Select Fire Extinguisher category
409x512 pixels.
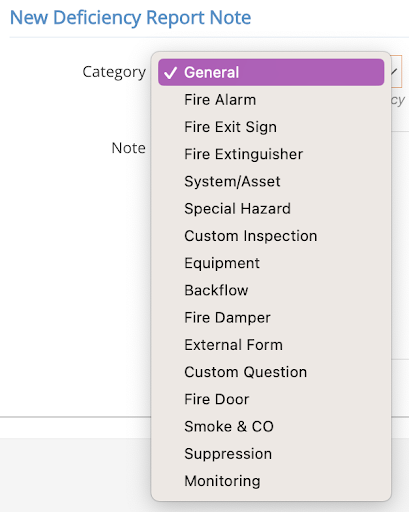coord(271,154)
